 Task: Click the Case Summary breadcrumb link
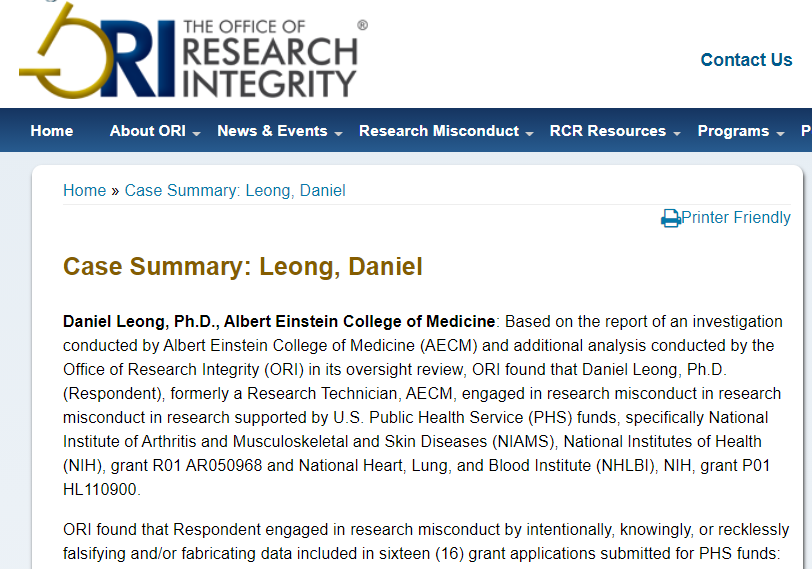(235, 190)
